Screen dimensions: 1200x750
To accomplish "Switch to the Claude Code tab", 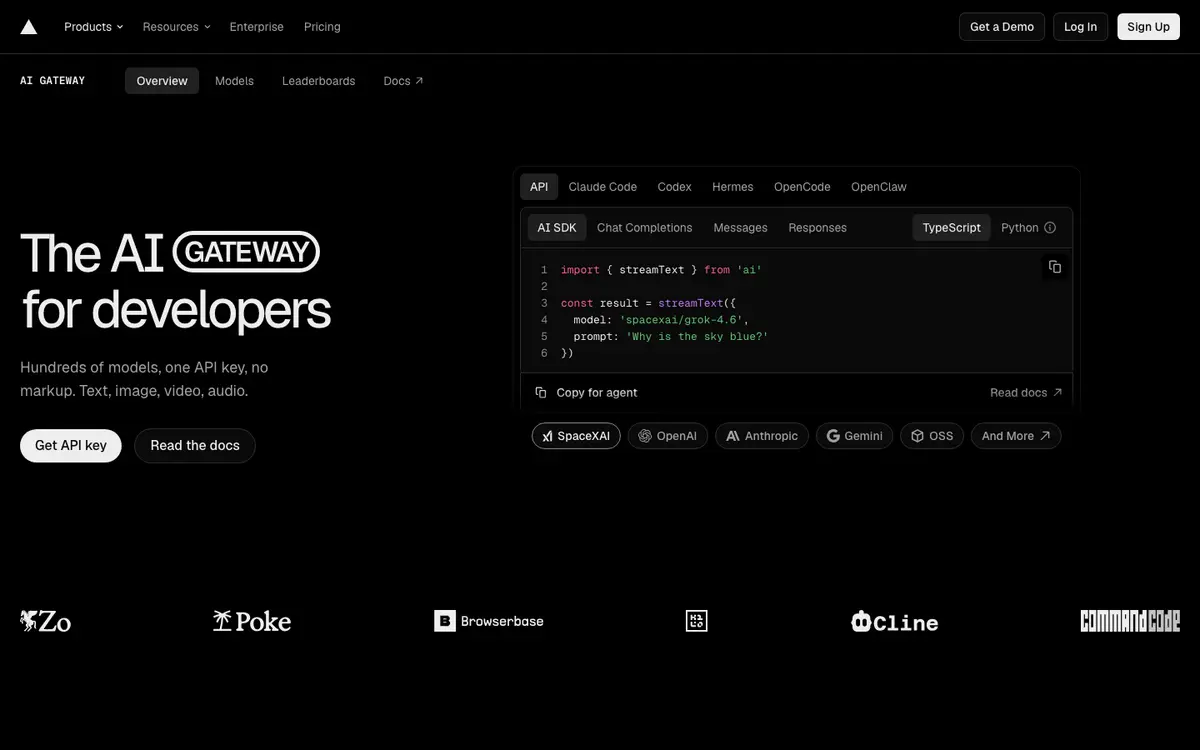I will coord(603,187).
